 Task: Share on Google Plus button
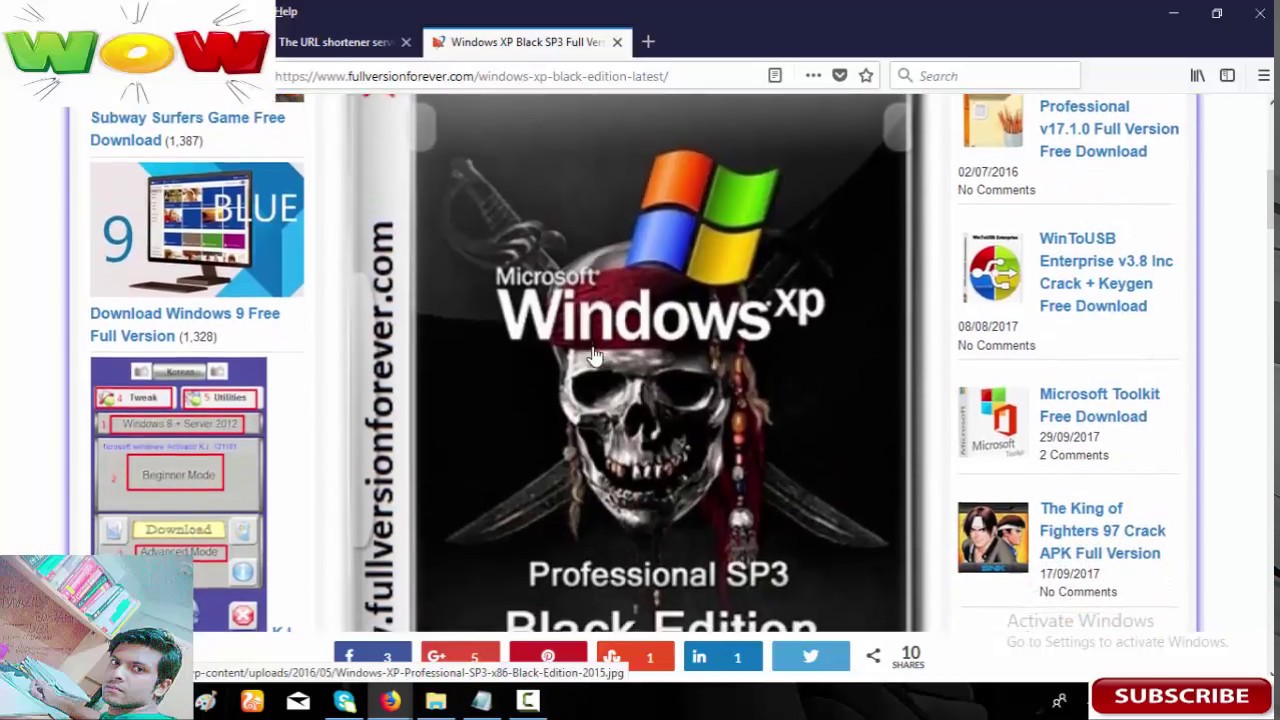pyautogui.click(x=460, y=656)
